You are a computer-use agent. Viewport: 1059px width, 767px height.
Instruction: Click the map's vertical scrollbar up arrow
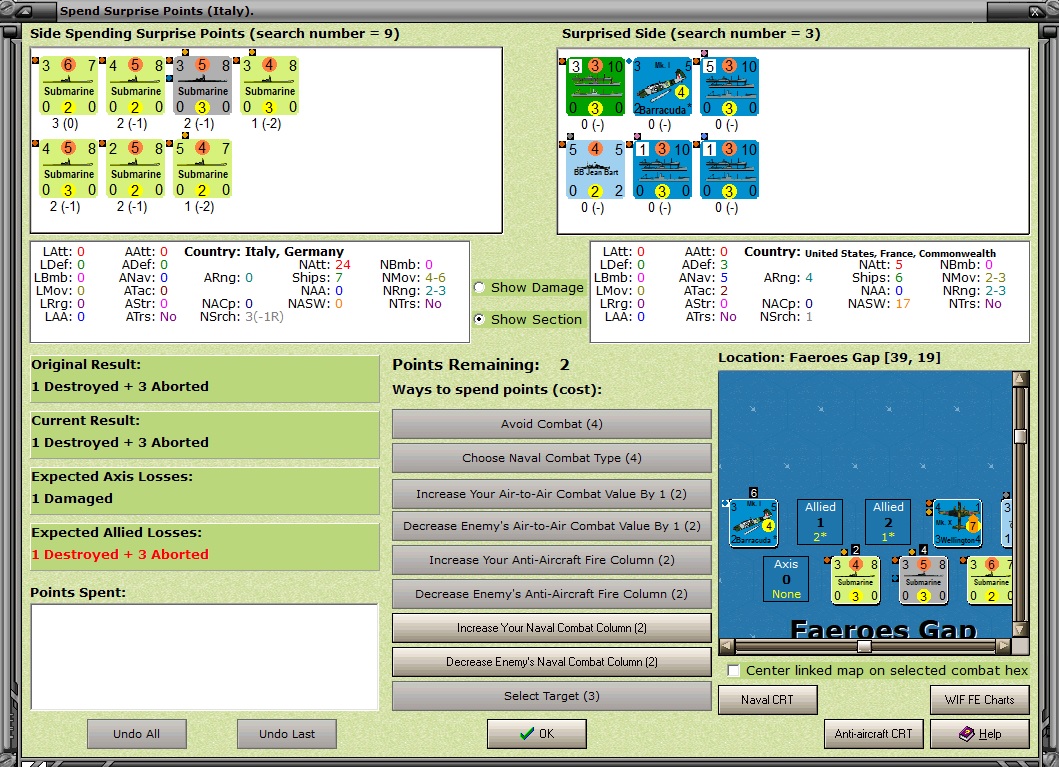[1021, 378]
